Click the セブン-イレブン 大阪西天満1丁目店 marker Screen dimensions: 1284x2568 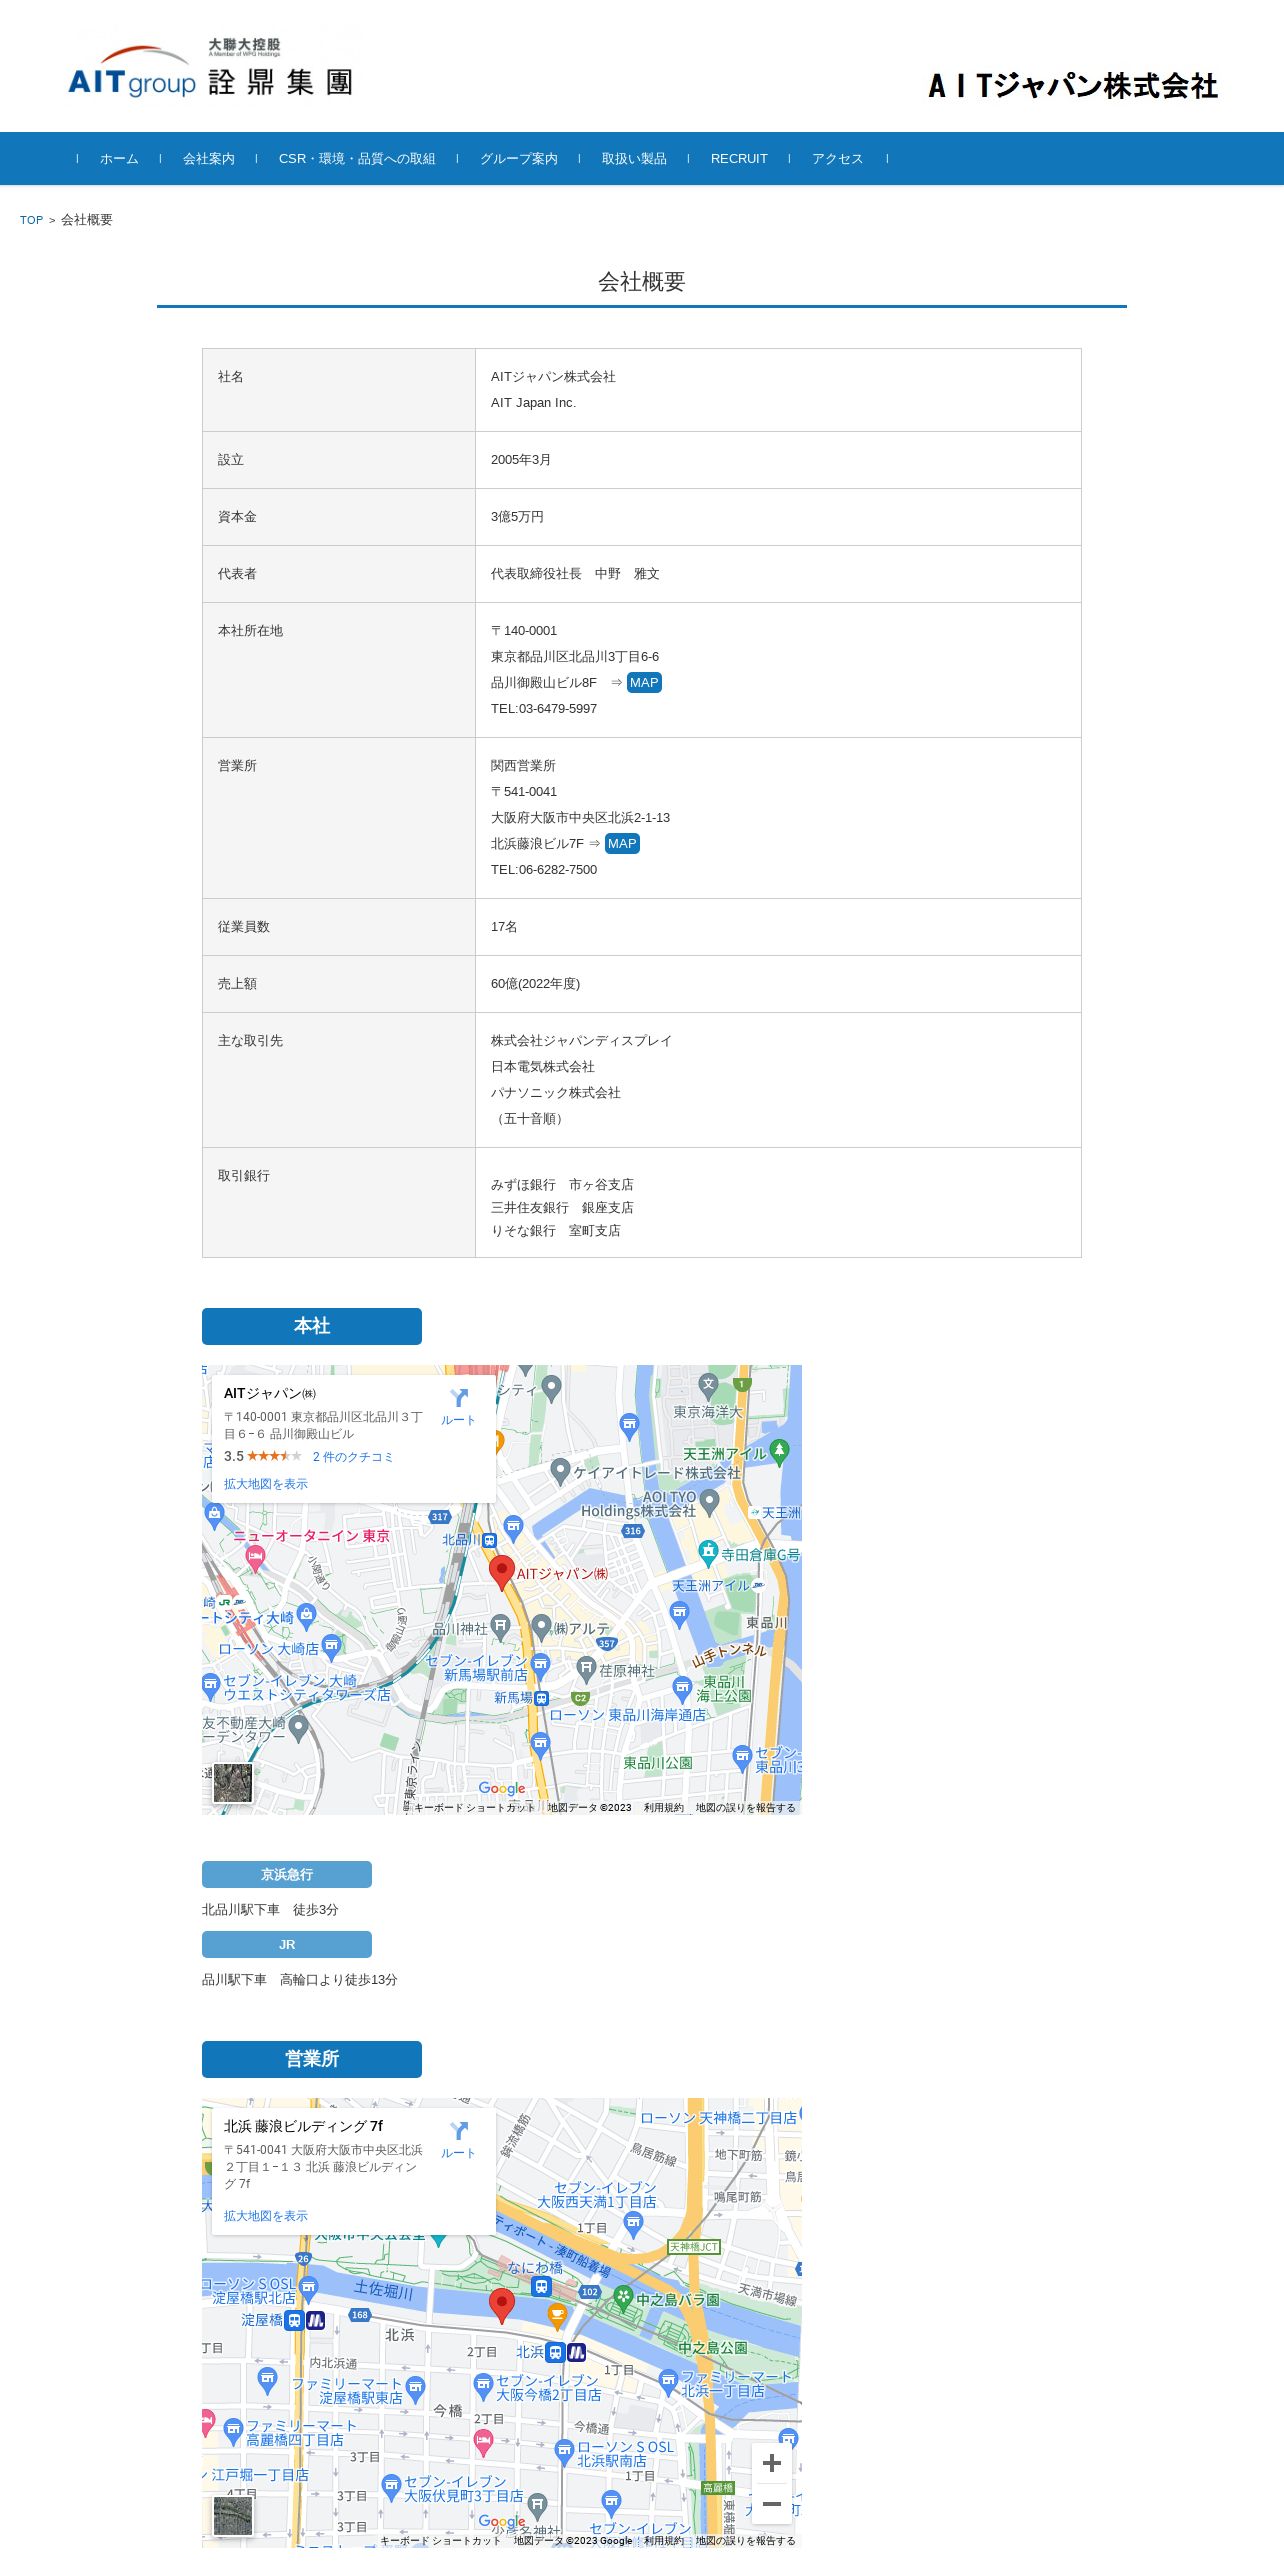coord(633,2224)
